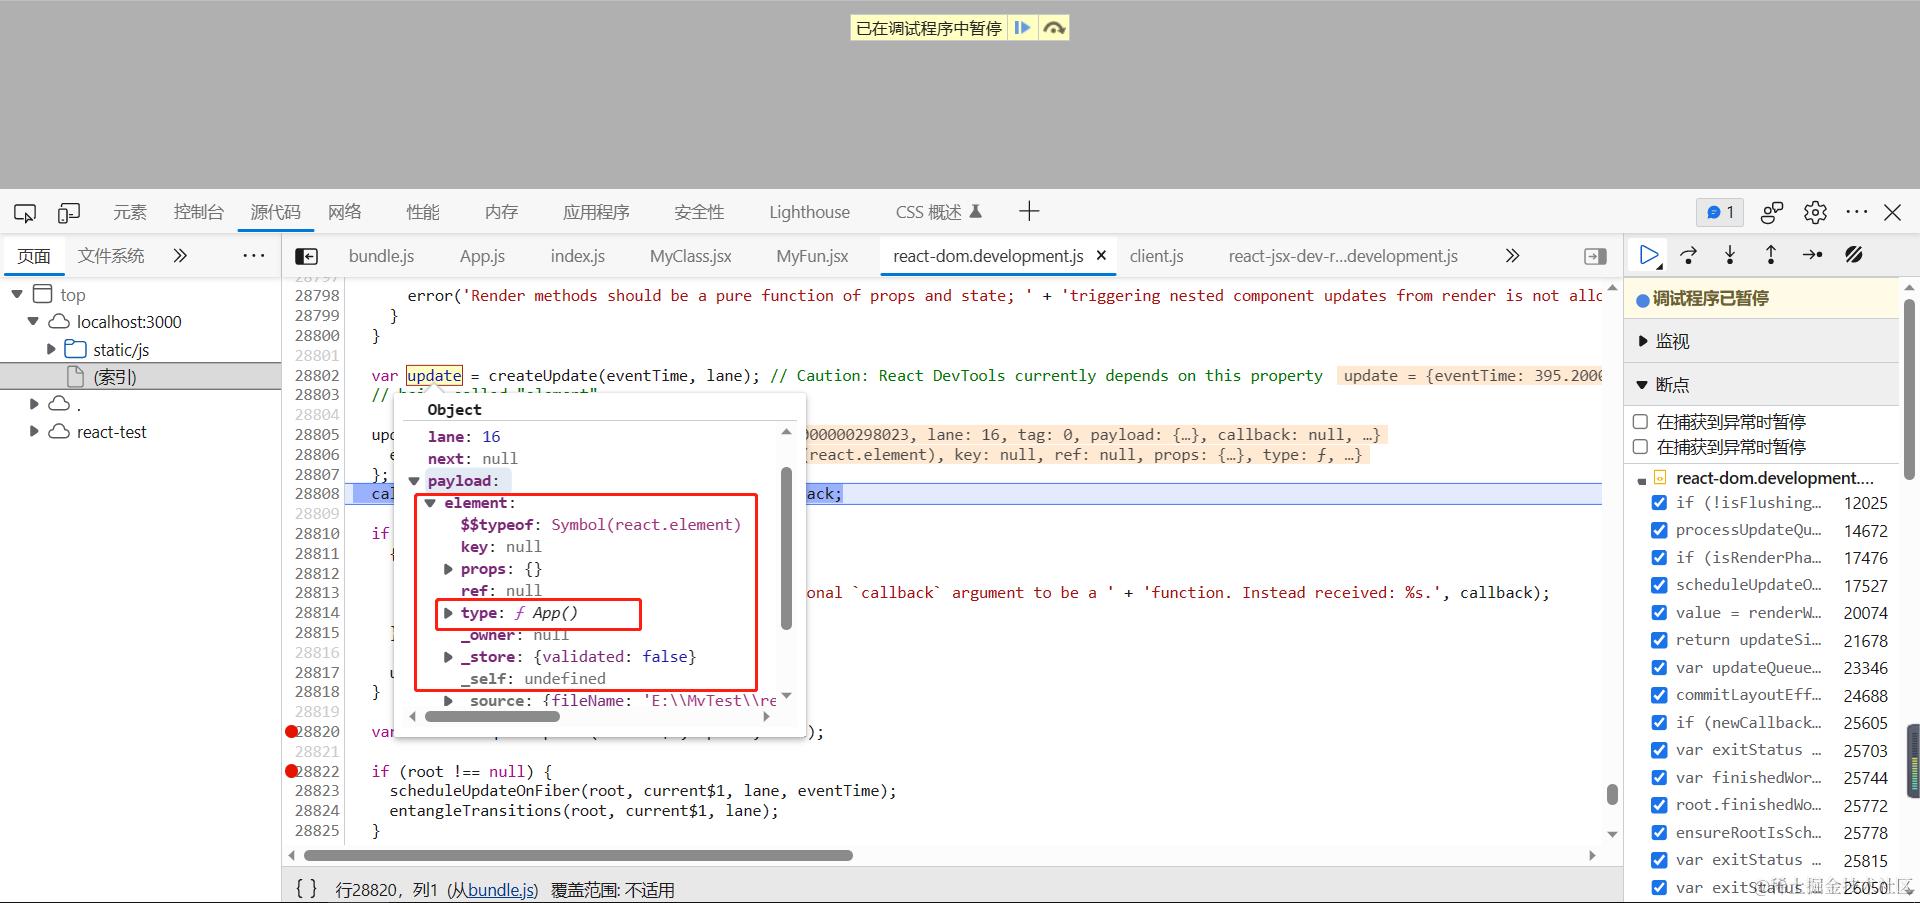Open the issues counter badge
The height and width of the screenshot is (903, 1920).
pyautogui.click(x=1720, y=212)
